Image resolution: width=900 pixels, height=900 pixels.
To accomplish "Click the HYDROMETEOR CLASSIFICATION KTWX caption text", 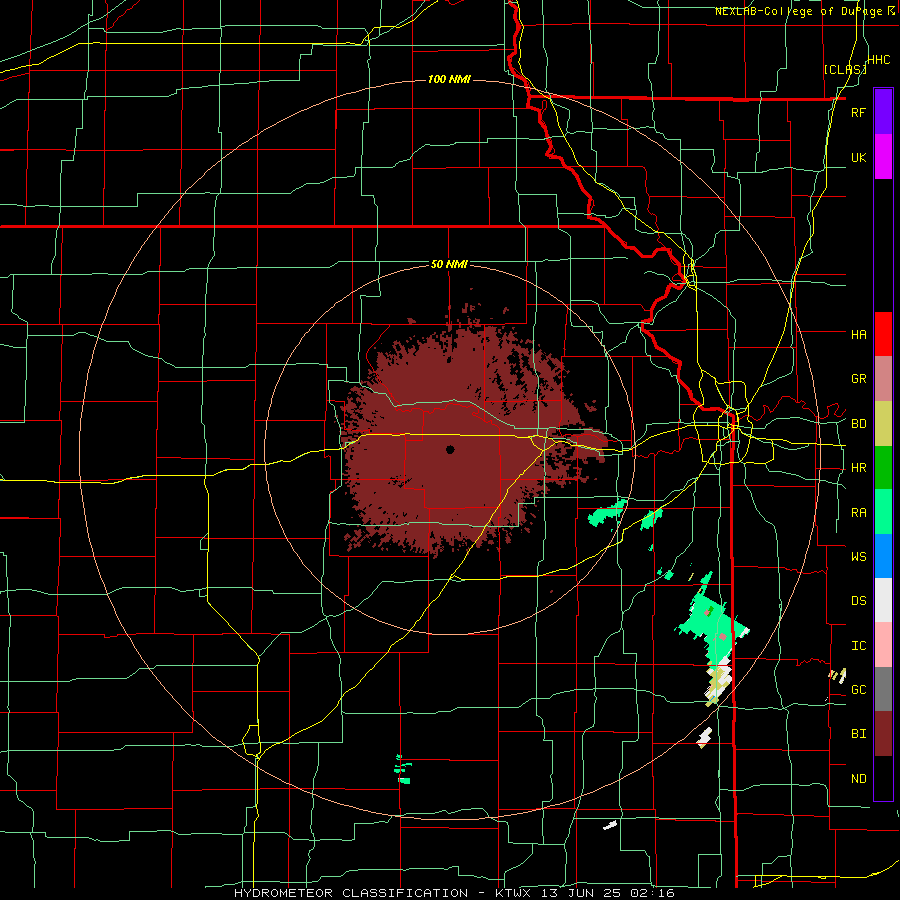I will (x=454, y=893).
